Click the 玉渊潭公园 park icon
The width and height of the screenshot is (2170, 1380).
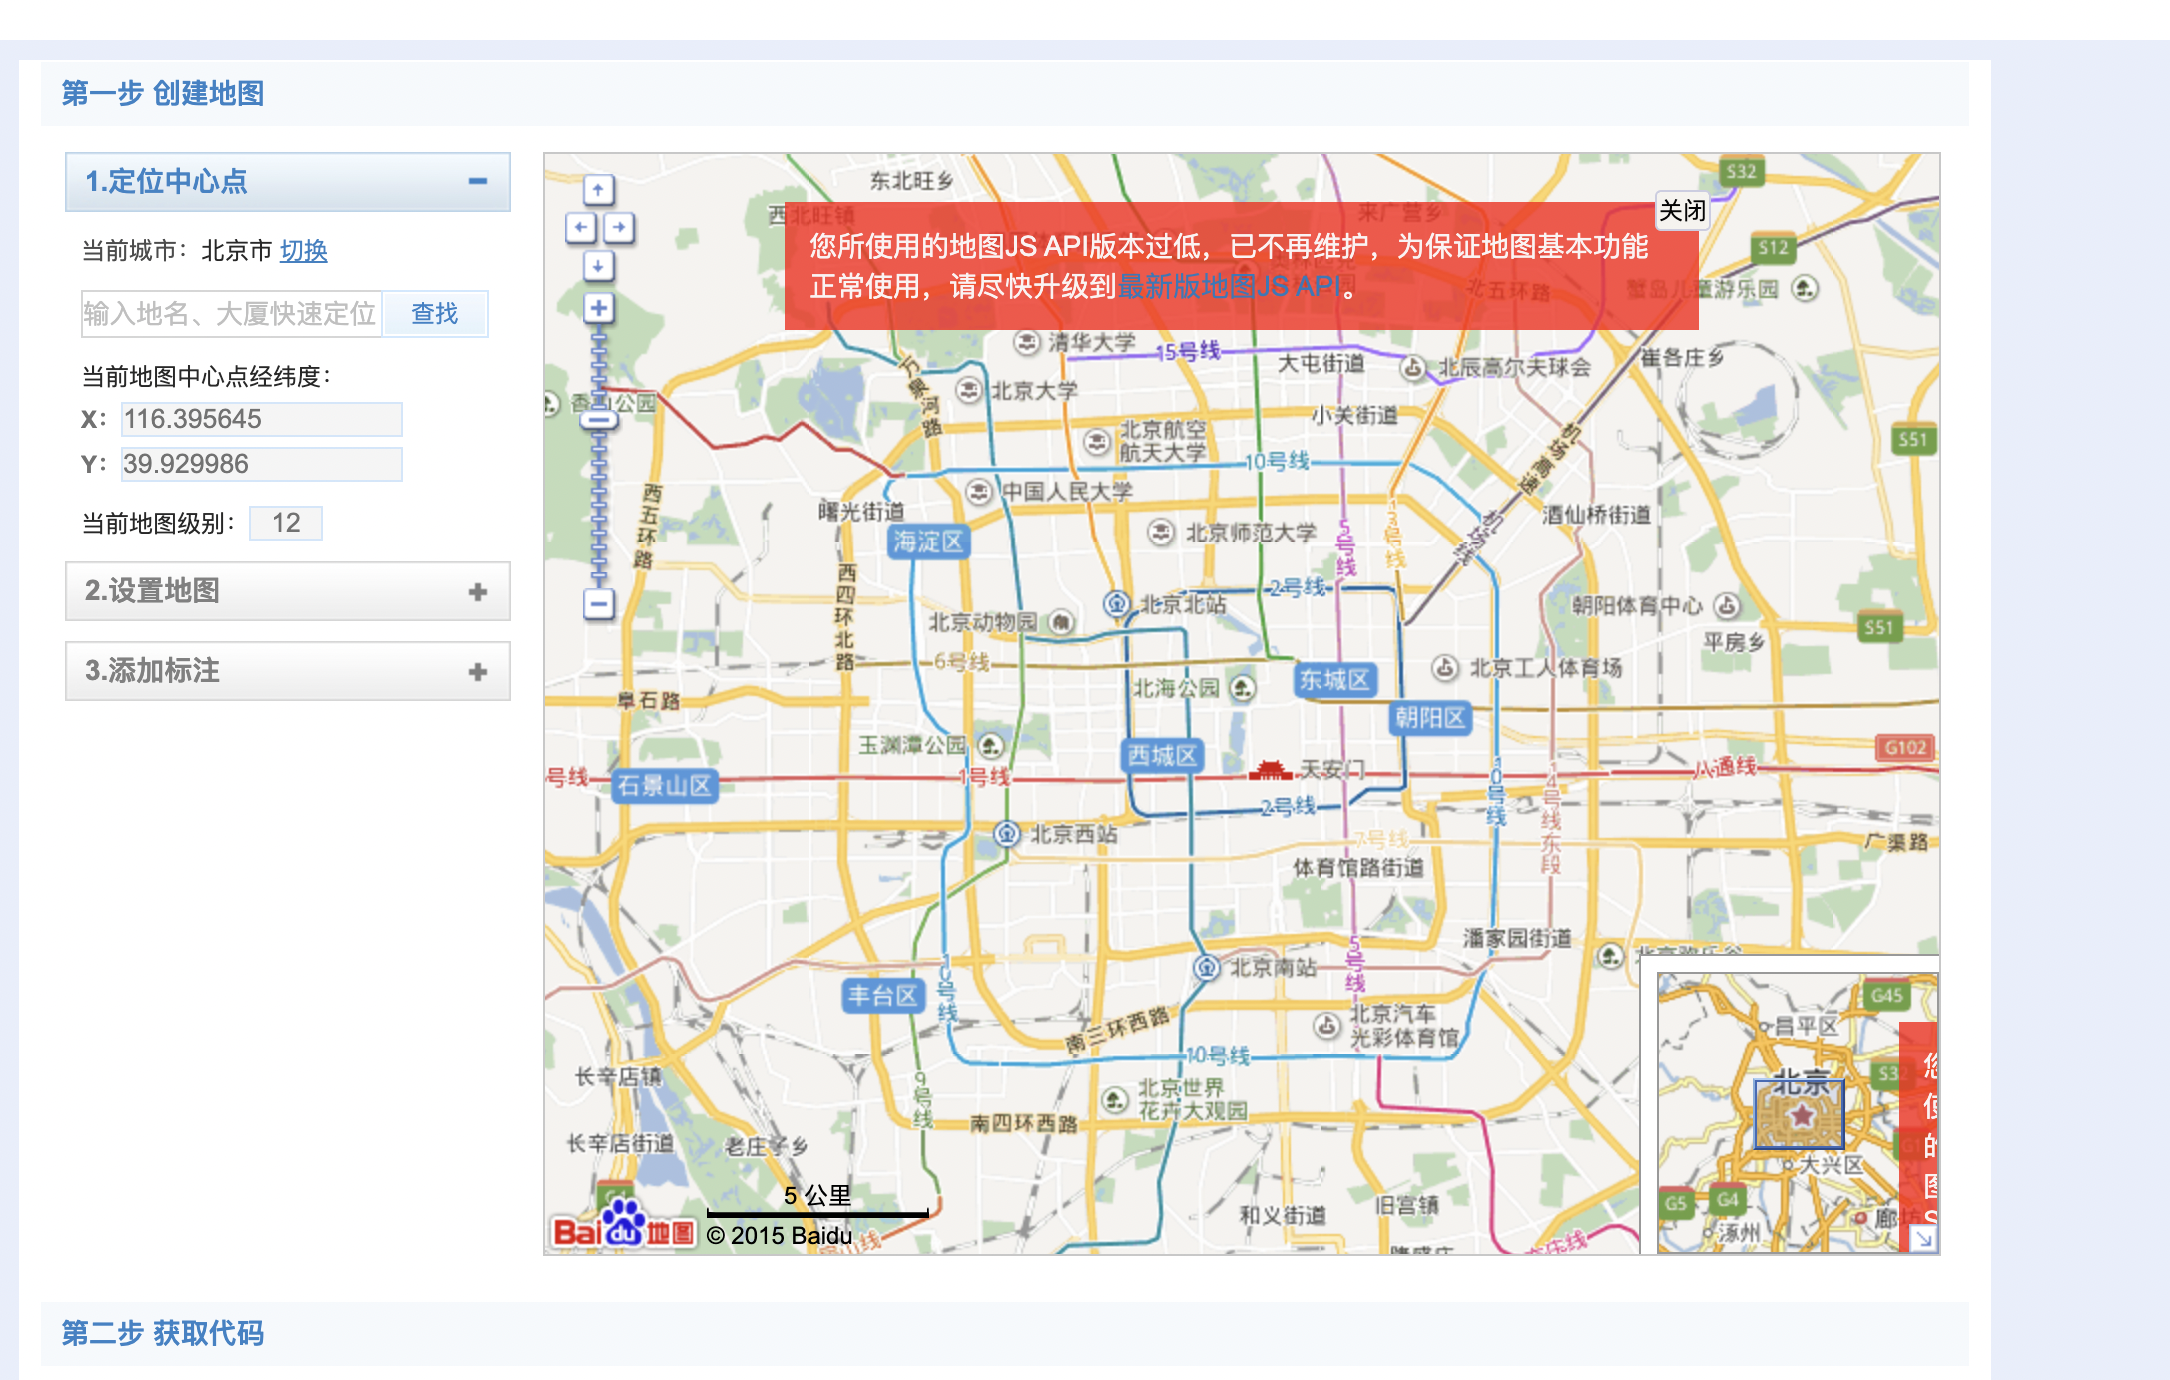(990, 746)
